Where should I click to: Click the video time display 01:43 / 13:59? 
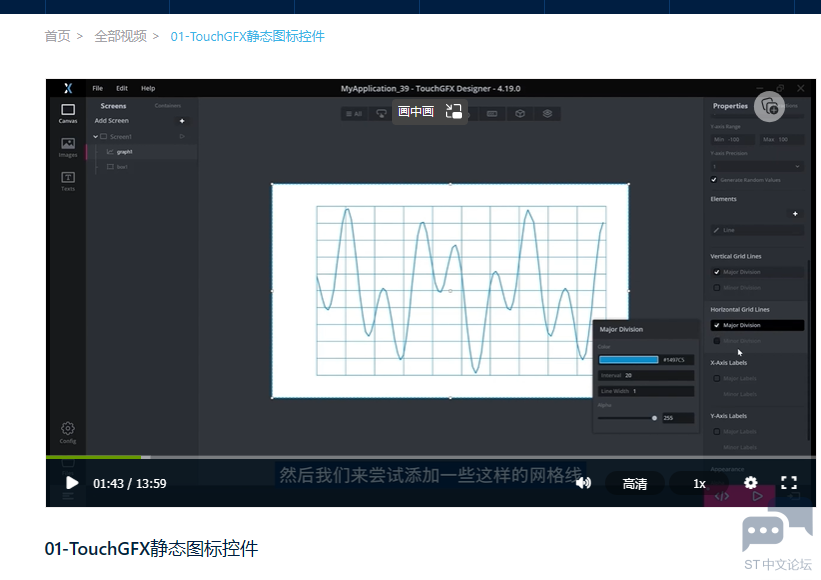pos(130,484)
